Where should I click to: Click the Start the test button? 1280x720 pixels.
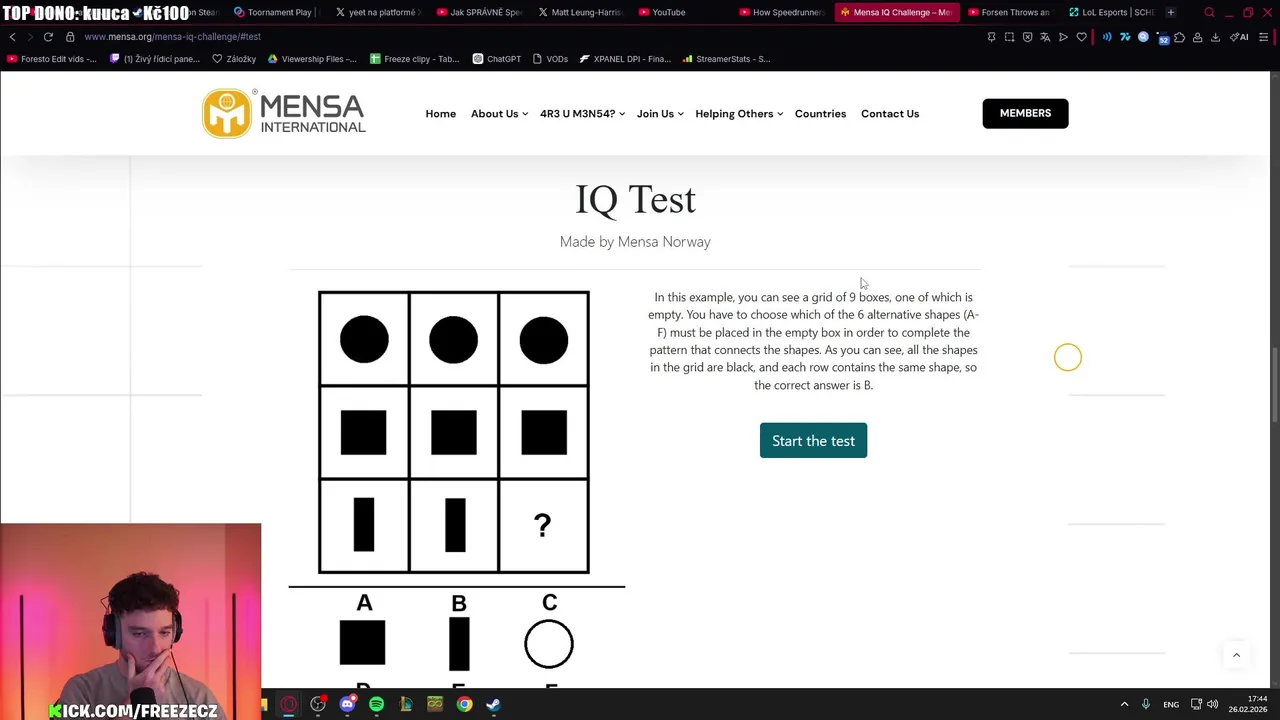tap(813, 441)
